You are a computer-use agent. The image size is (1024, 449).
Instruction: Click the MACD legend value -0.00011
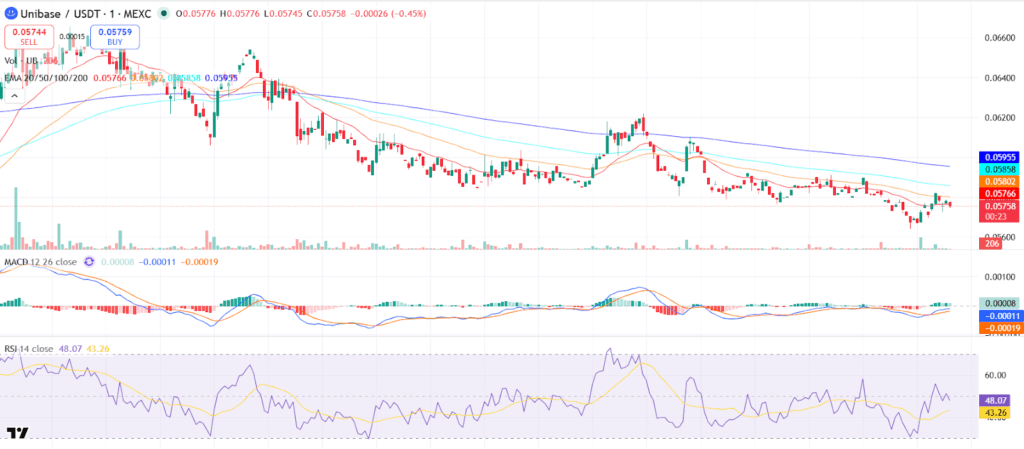(155, 262)
